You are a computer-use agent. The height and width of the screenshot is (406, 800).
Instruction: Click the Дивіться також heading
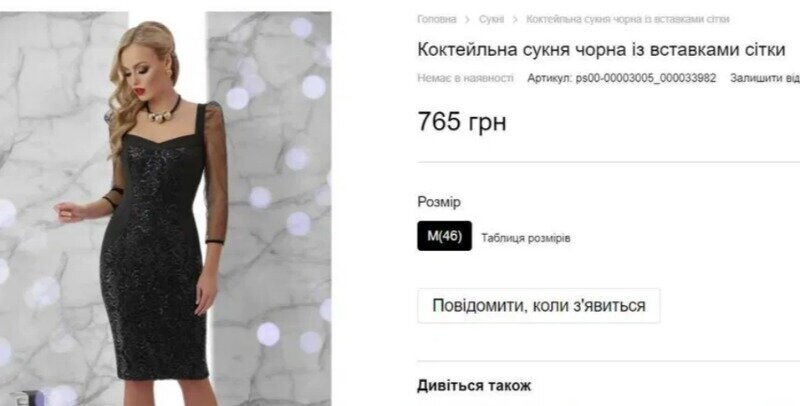point(474,385)
